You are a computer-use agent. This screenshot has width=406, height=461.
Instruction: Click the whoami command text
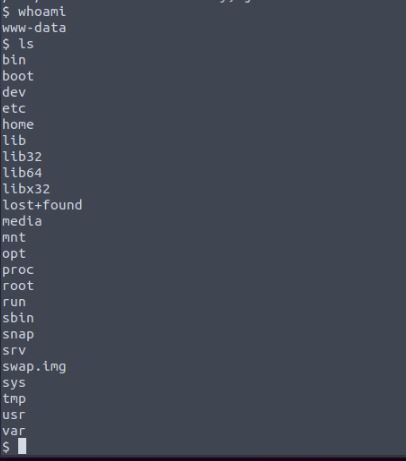42,12
